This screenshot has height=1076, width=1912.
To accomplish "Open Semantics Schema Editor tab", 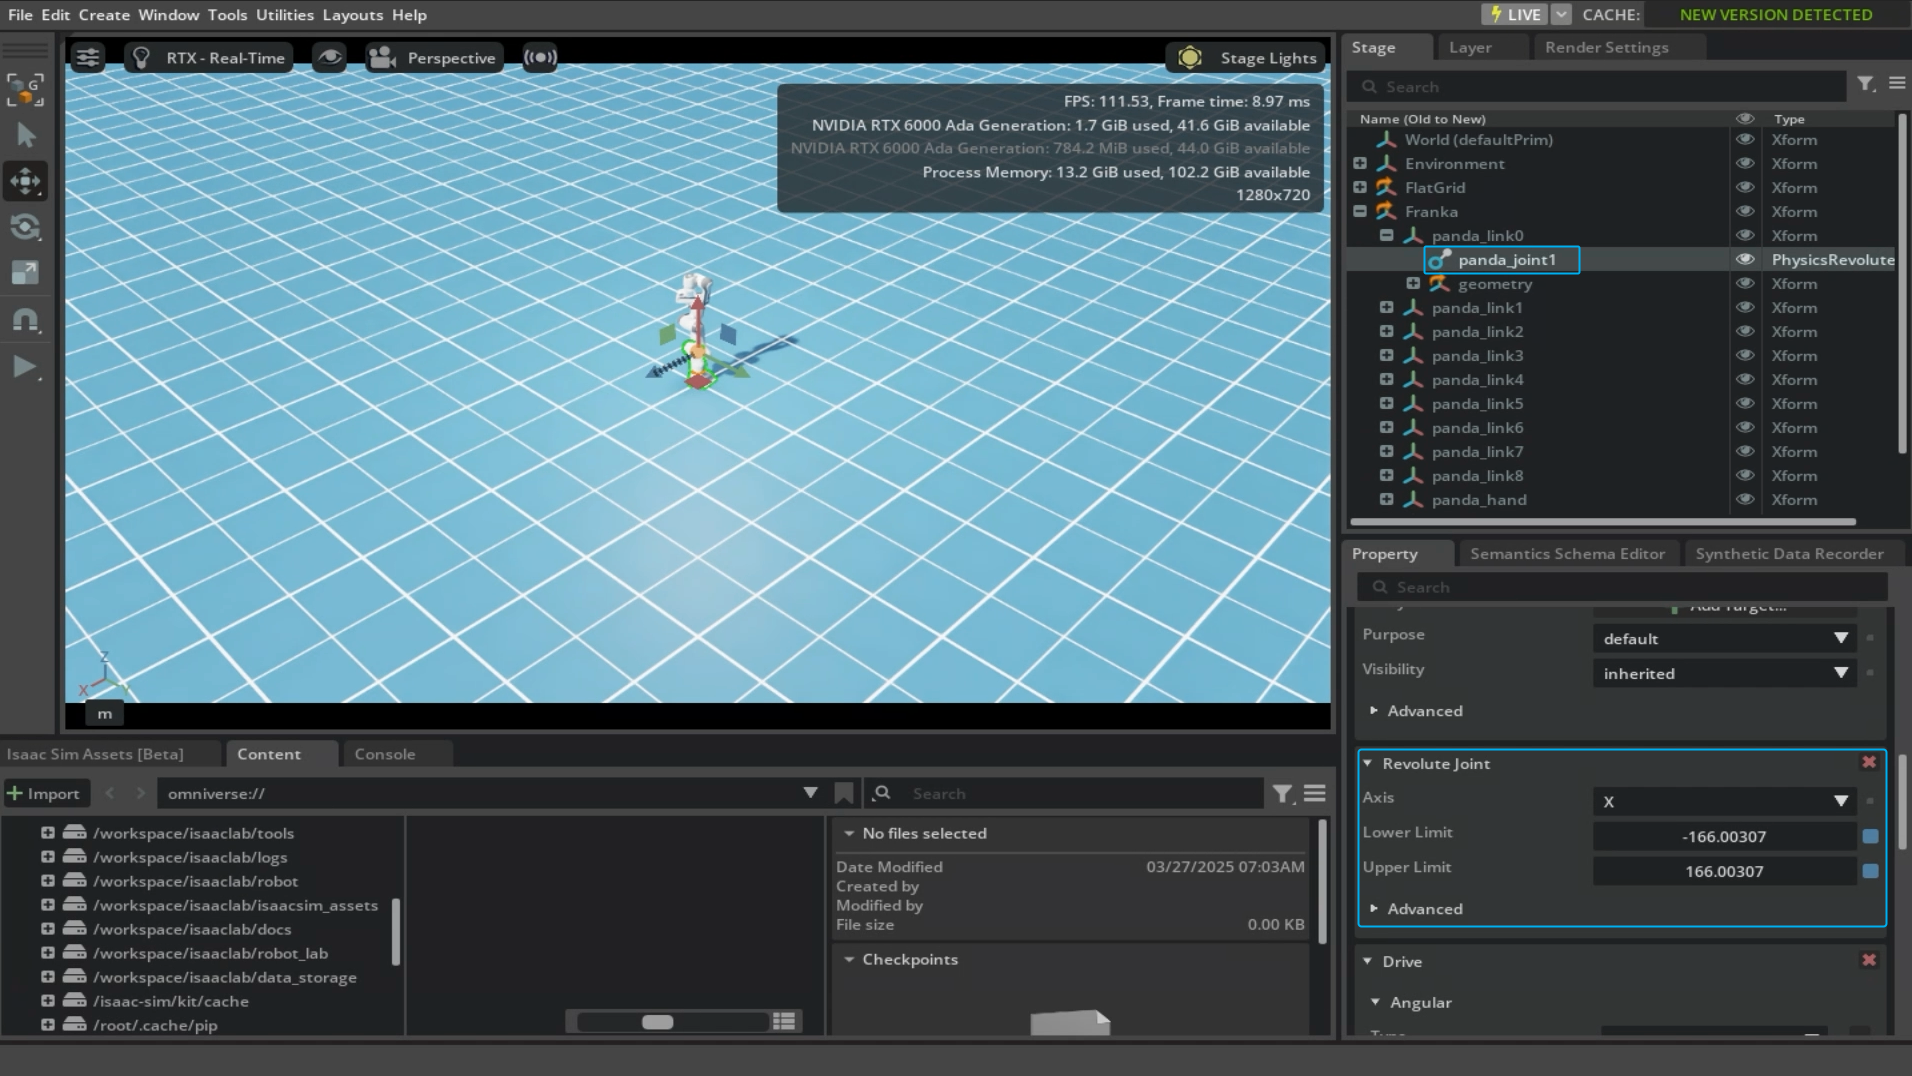I will pyautogui.click(x=1567, y=553).
